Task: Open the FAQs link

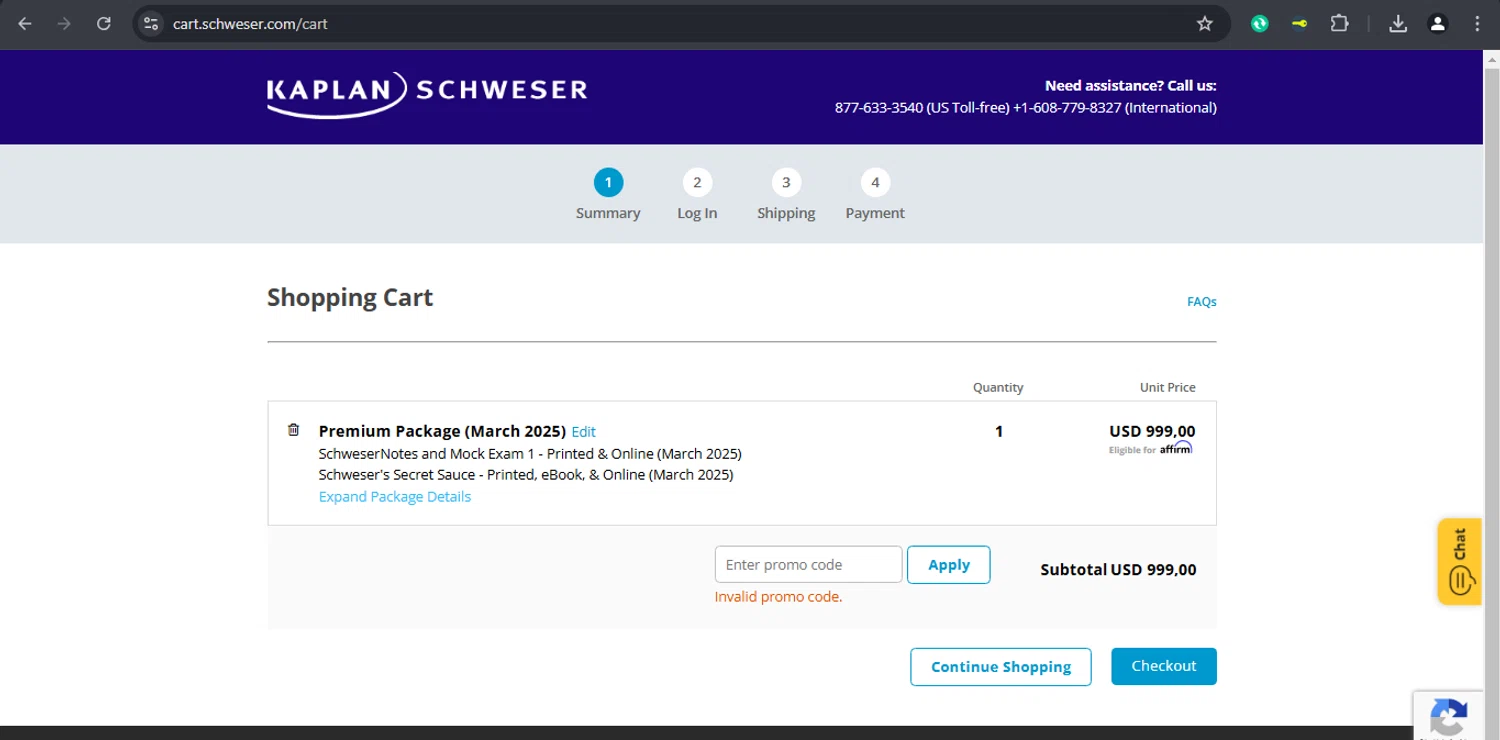Action: coord(1202,301)
